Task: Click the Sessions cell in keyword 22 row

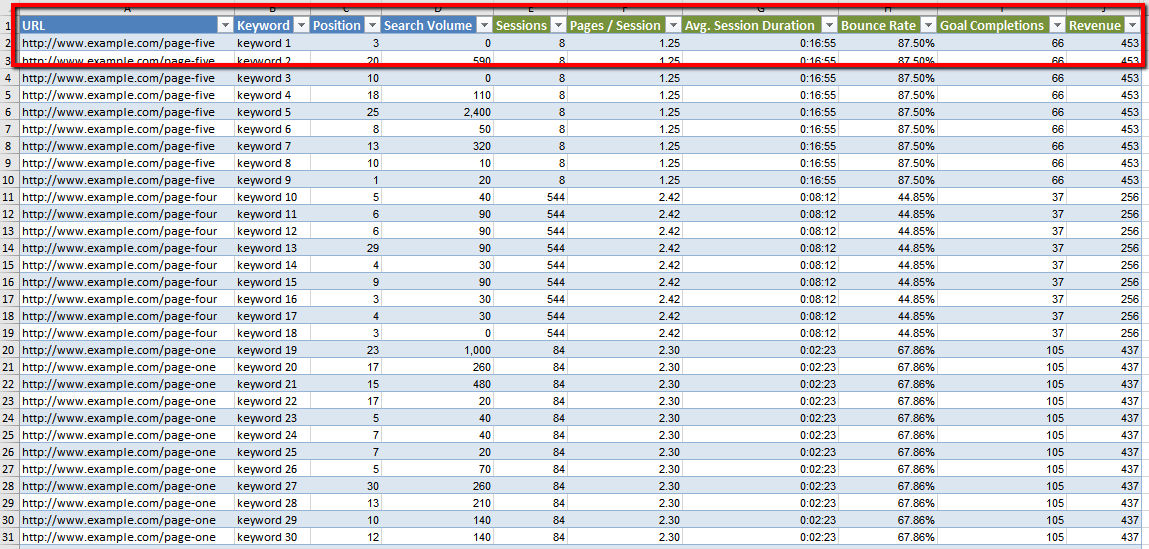Action: [x=531, y=401]
